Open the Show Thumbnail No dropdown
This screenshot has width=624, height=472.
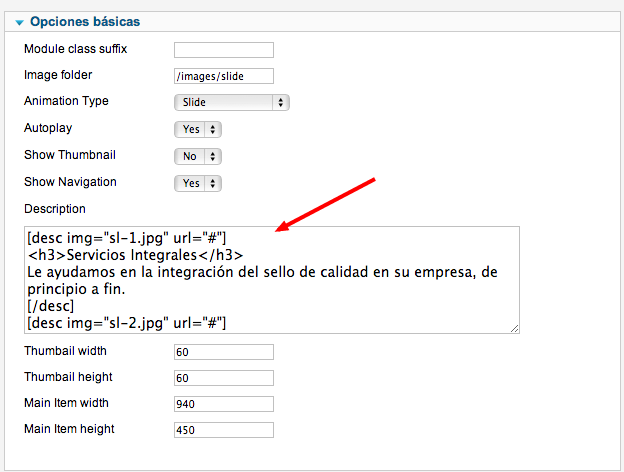(197, 156)
